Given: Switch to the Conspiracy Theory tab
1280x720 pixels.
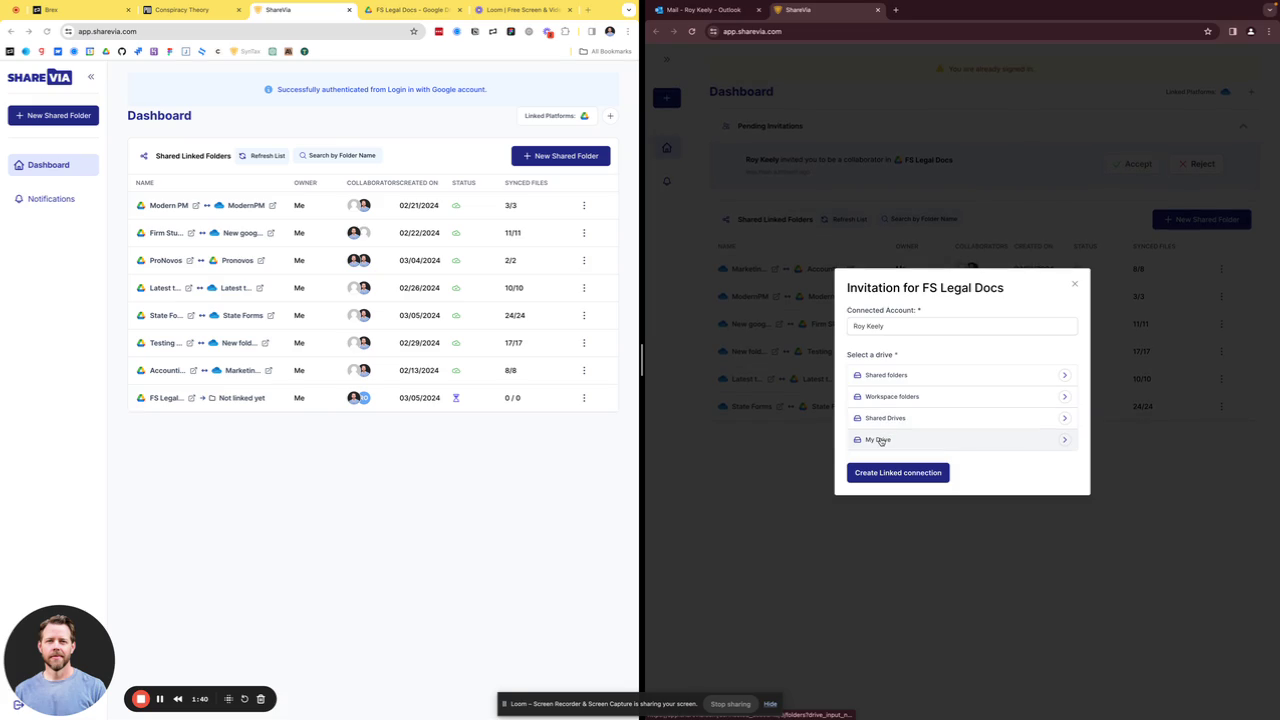Looking at the screenshot, I should 190,10.
